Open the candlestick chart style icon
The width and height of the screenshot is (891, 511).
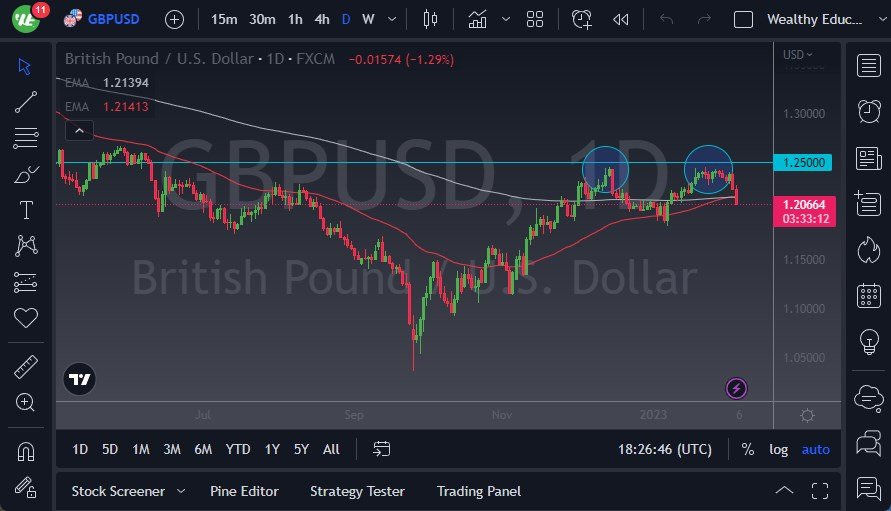(x=431, y=19)
